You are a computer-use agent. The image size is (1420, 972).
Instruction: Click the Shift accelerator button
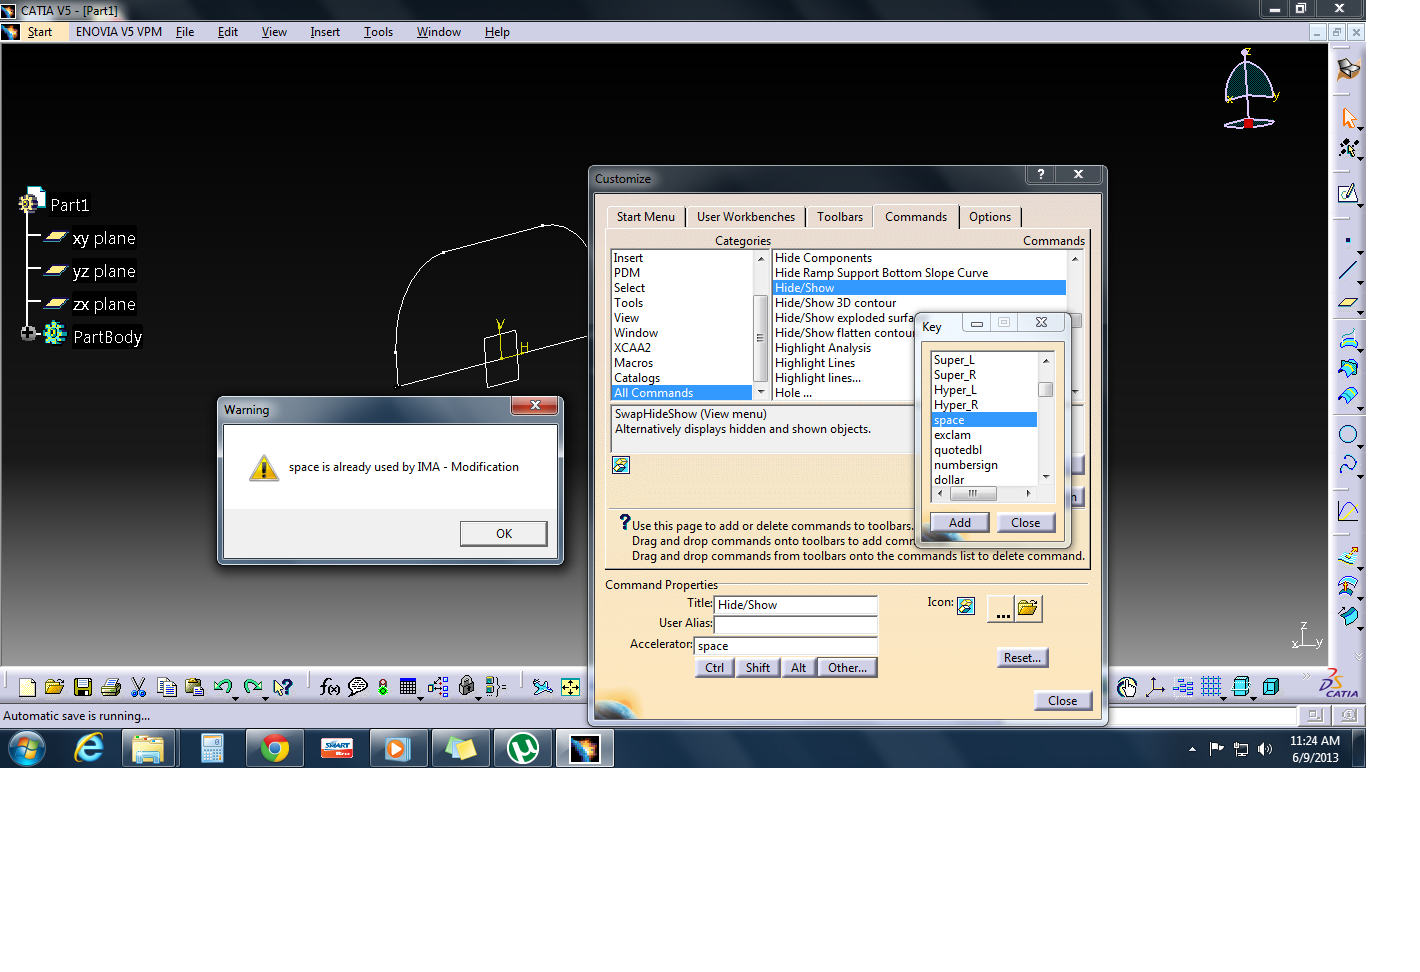758,668
